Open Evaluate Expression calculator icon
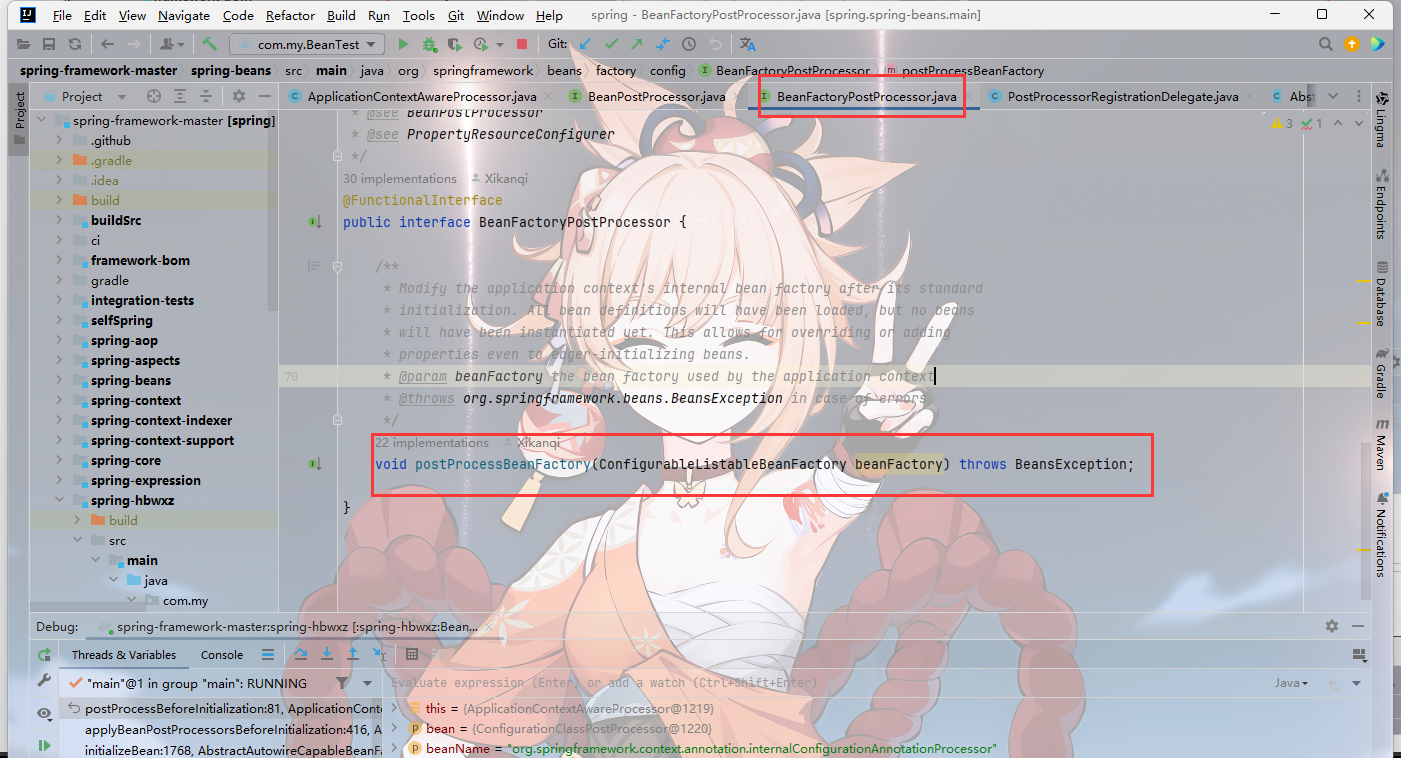This screenshot has width=1401, height=758. pos(412,655)
